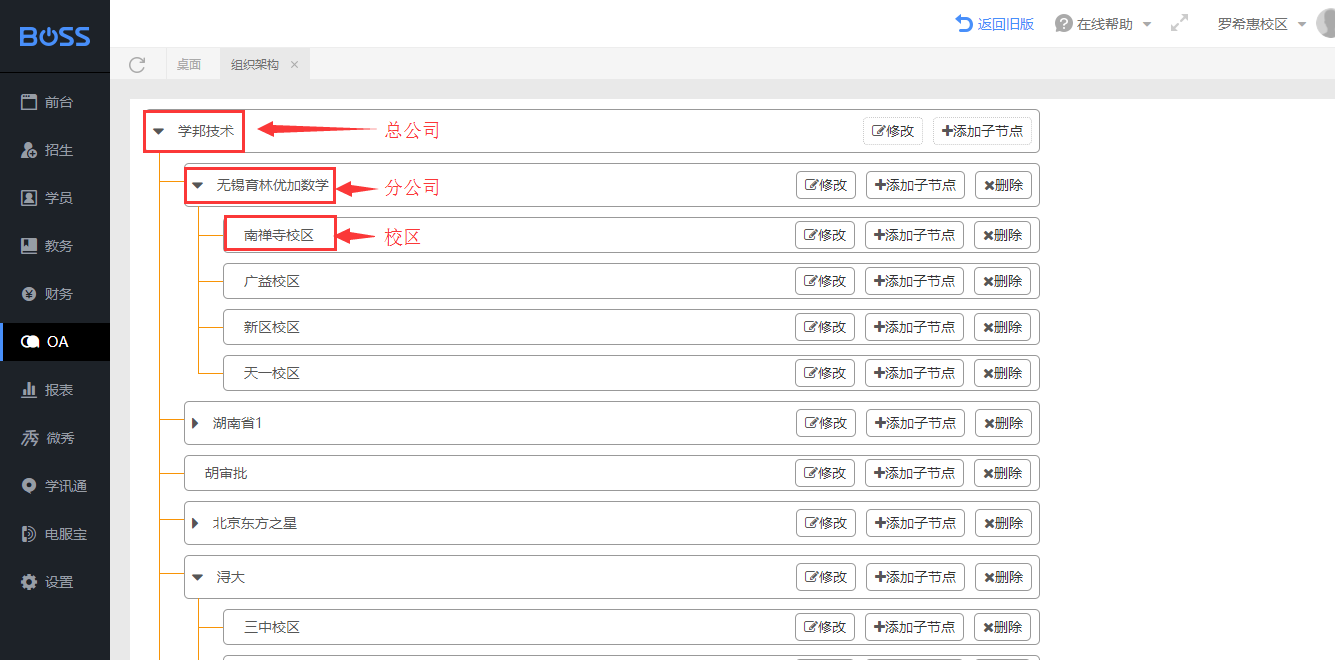Close the 组织架构 tab
This screenshot has height=660, width=1335.
(294, 65)
